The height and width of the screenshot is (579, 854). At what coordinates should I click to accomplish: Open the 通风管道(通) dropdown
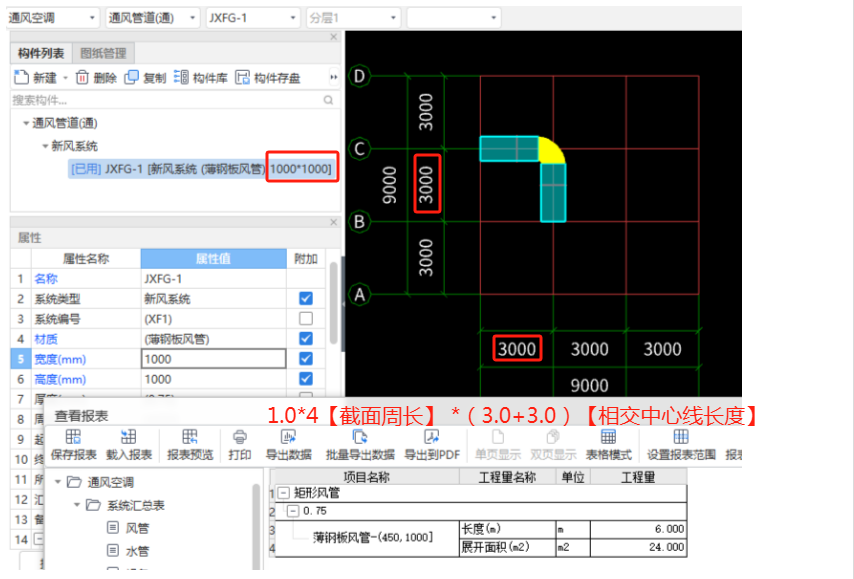[x=192, y=18]
